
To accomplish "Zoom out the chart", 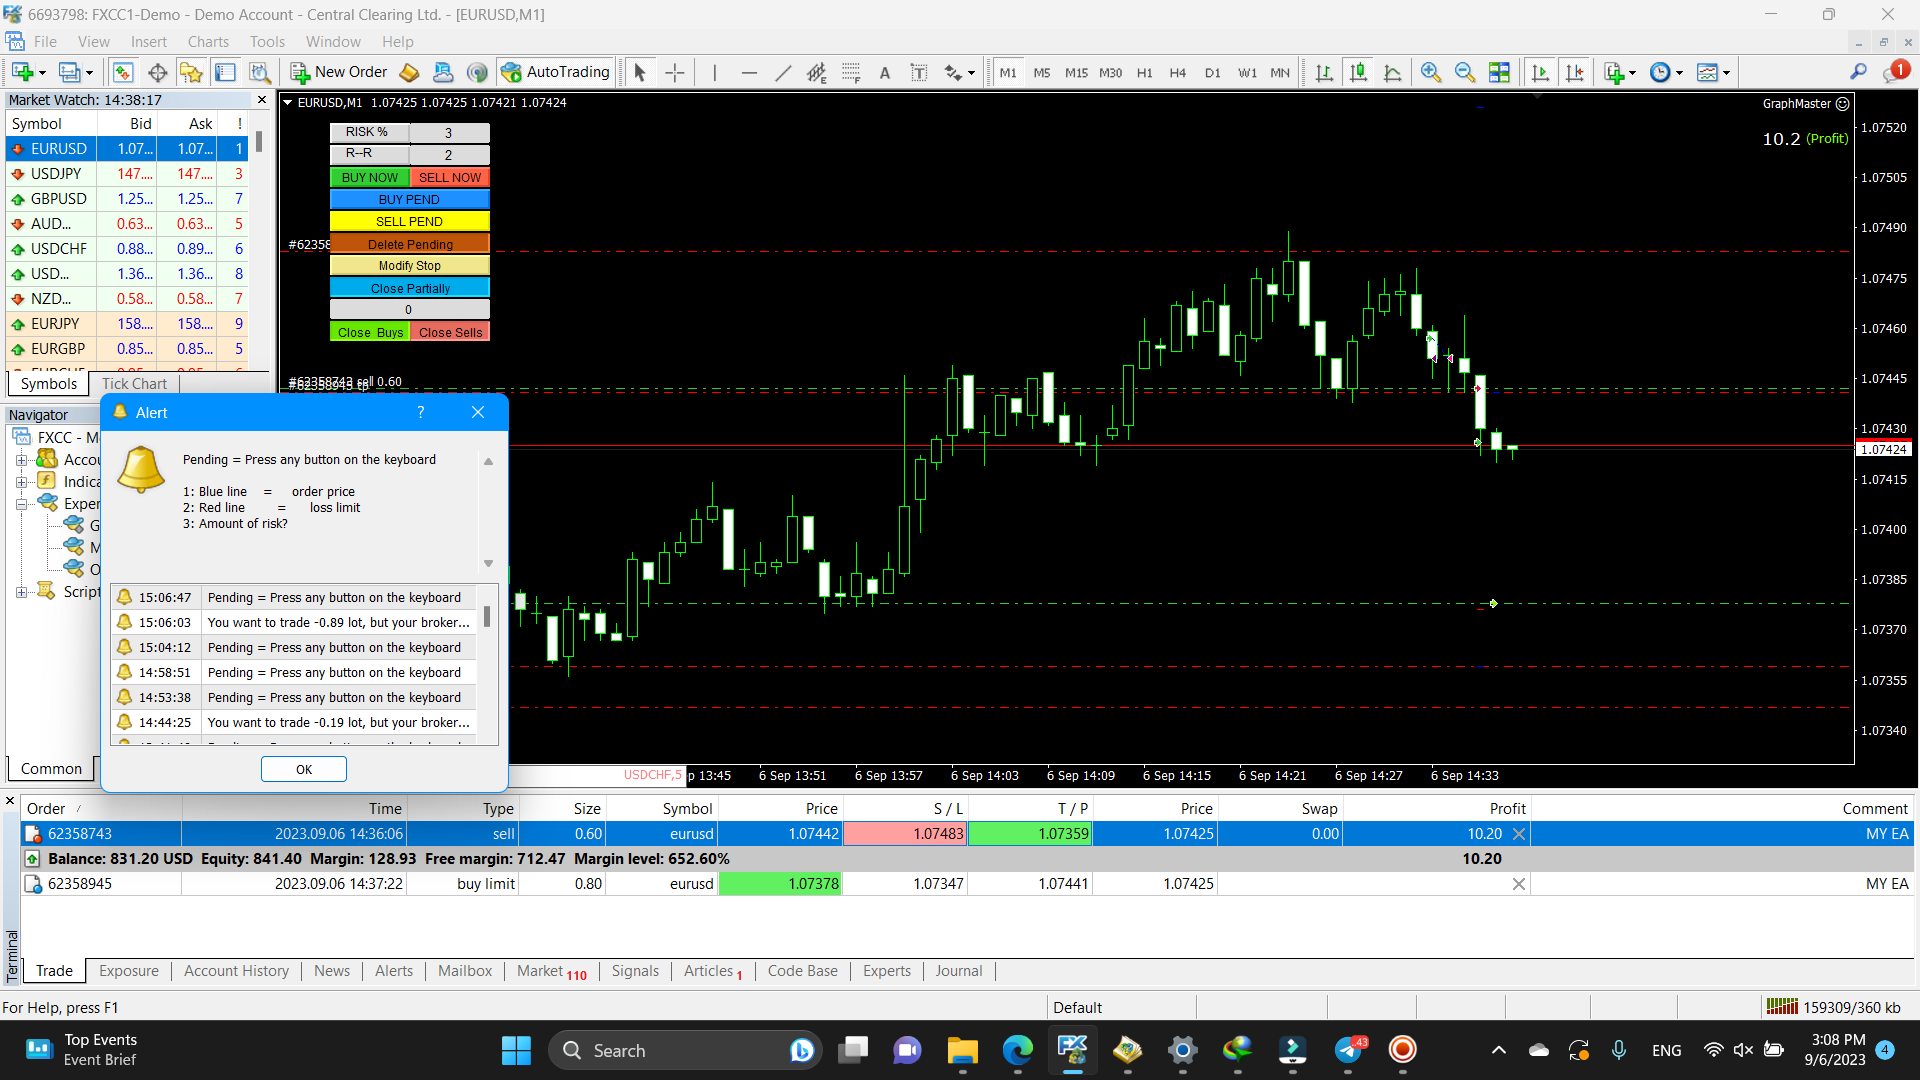I will coord(1465,72).
